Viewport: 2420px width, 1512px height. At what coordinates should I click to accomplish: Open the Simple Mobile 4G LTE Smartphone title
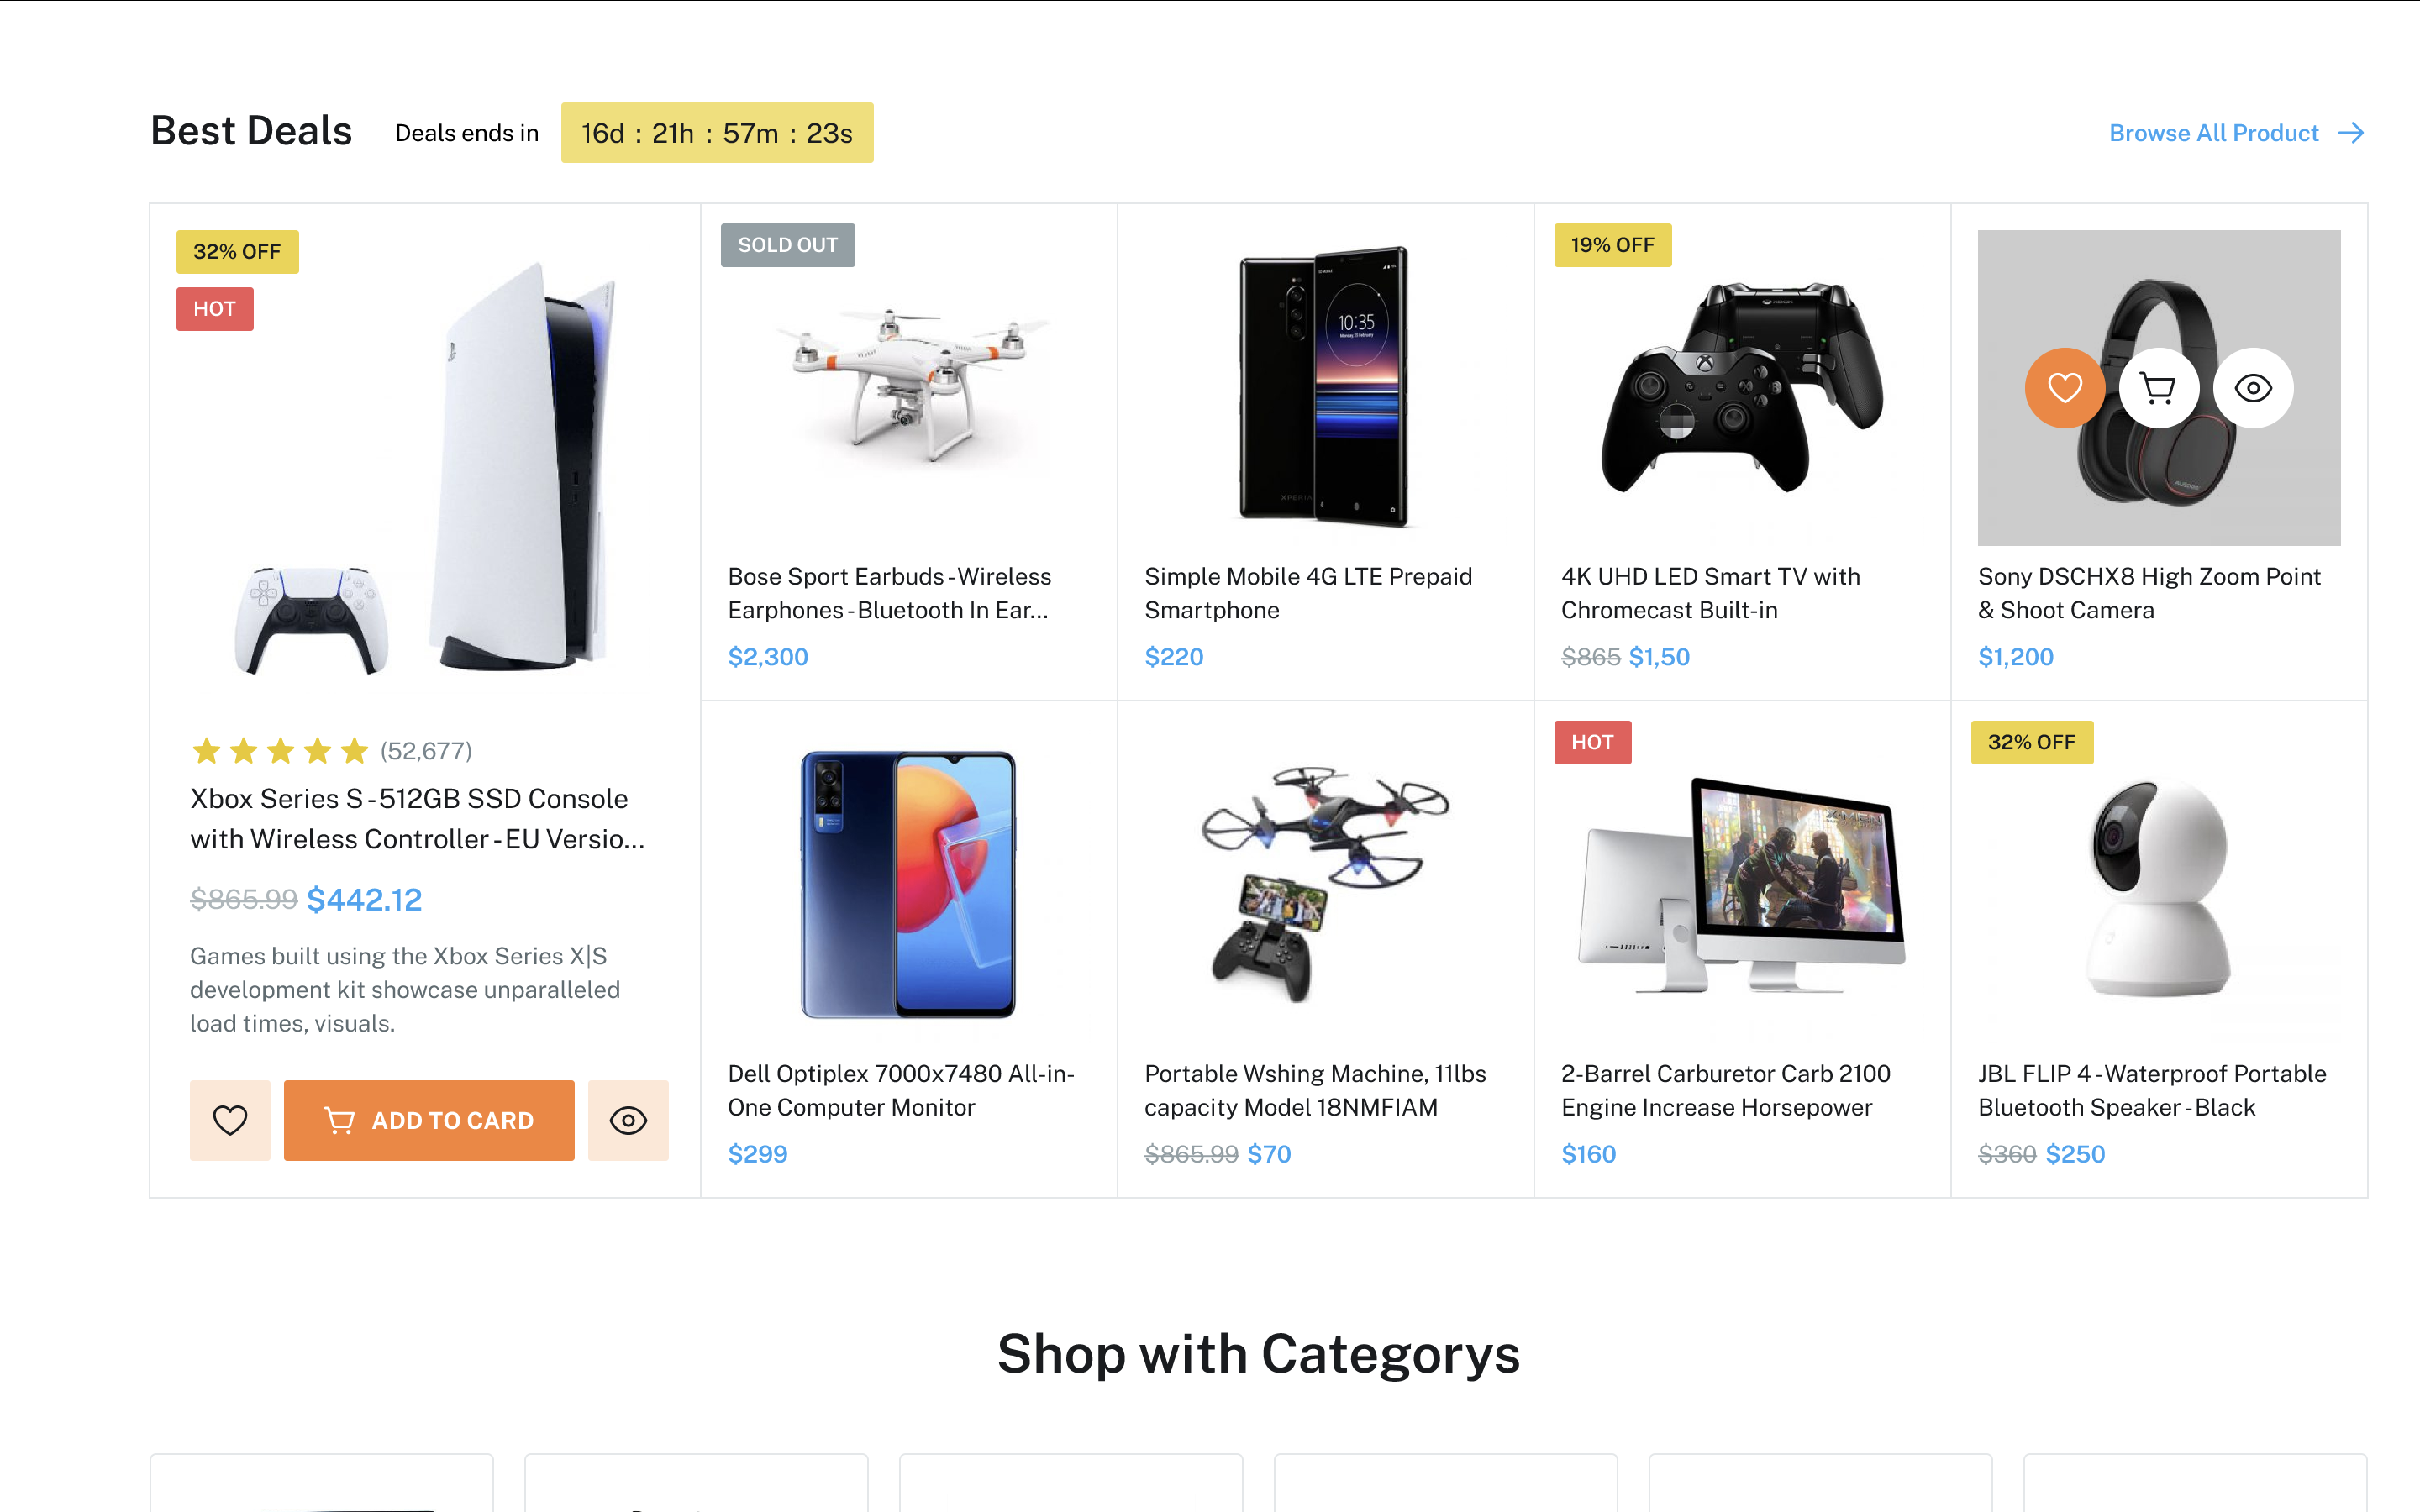point(1307,593)
